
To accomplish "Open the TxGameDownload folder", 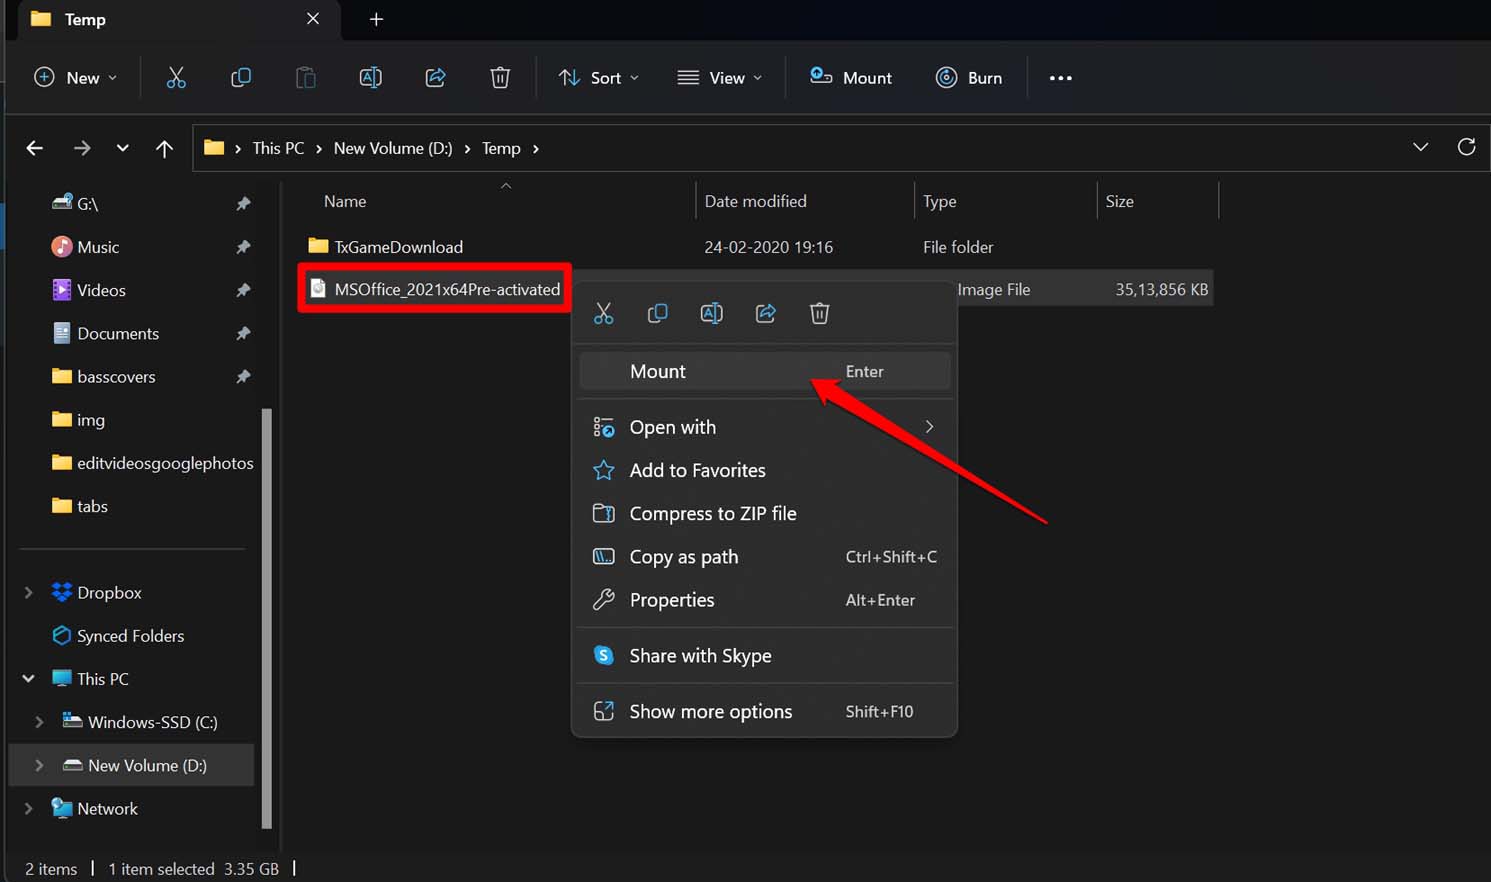I will [x=398, y=247].
